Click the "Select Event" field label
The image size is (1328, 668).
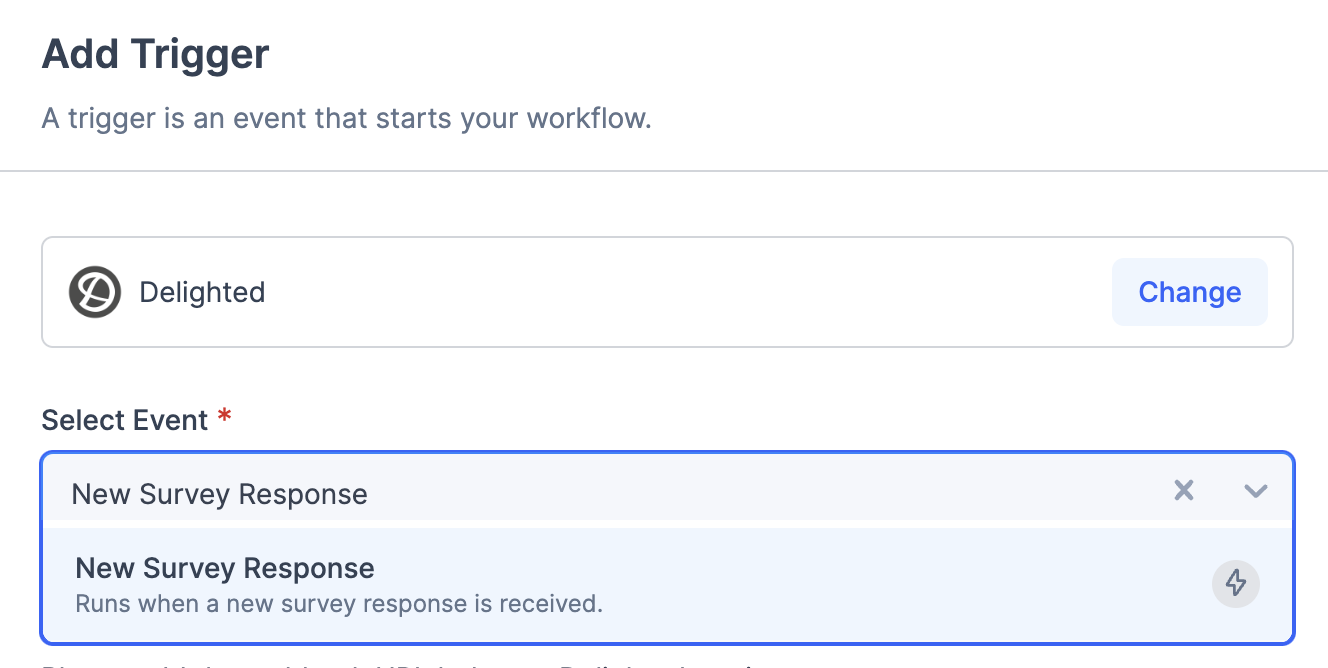click(x=125, y=420)
